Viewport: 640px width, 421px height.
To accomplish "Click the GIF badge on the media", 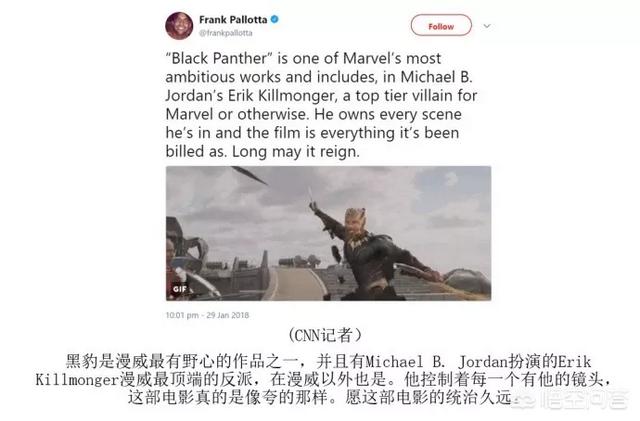I will coord(180,289).
